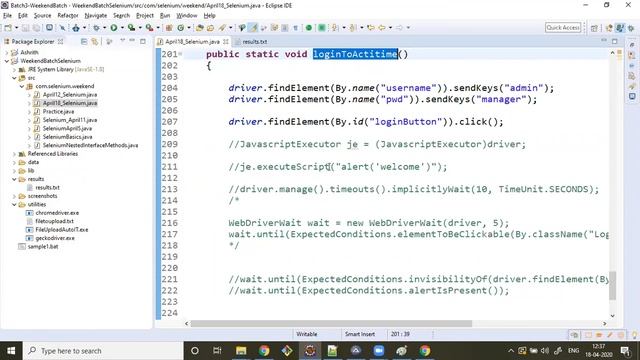Select the April18_Selenium.java editor tab
This screenshot has width=640, height=360.
(x=192, y=42)
